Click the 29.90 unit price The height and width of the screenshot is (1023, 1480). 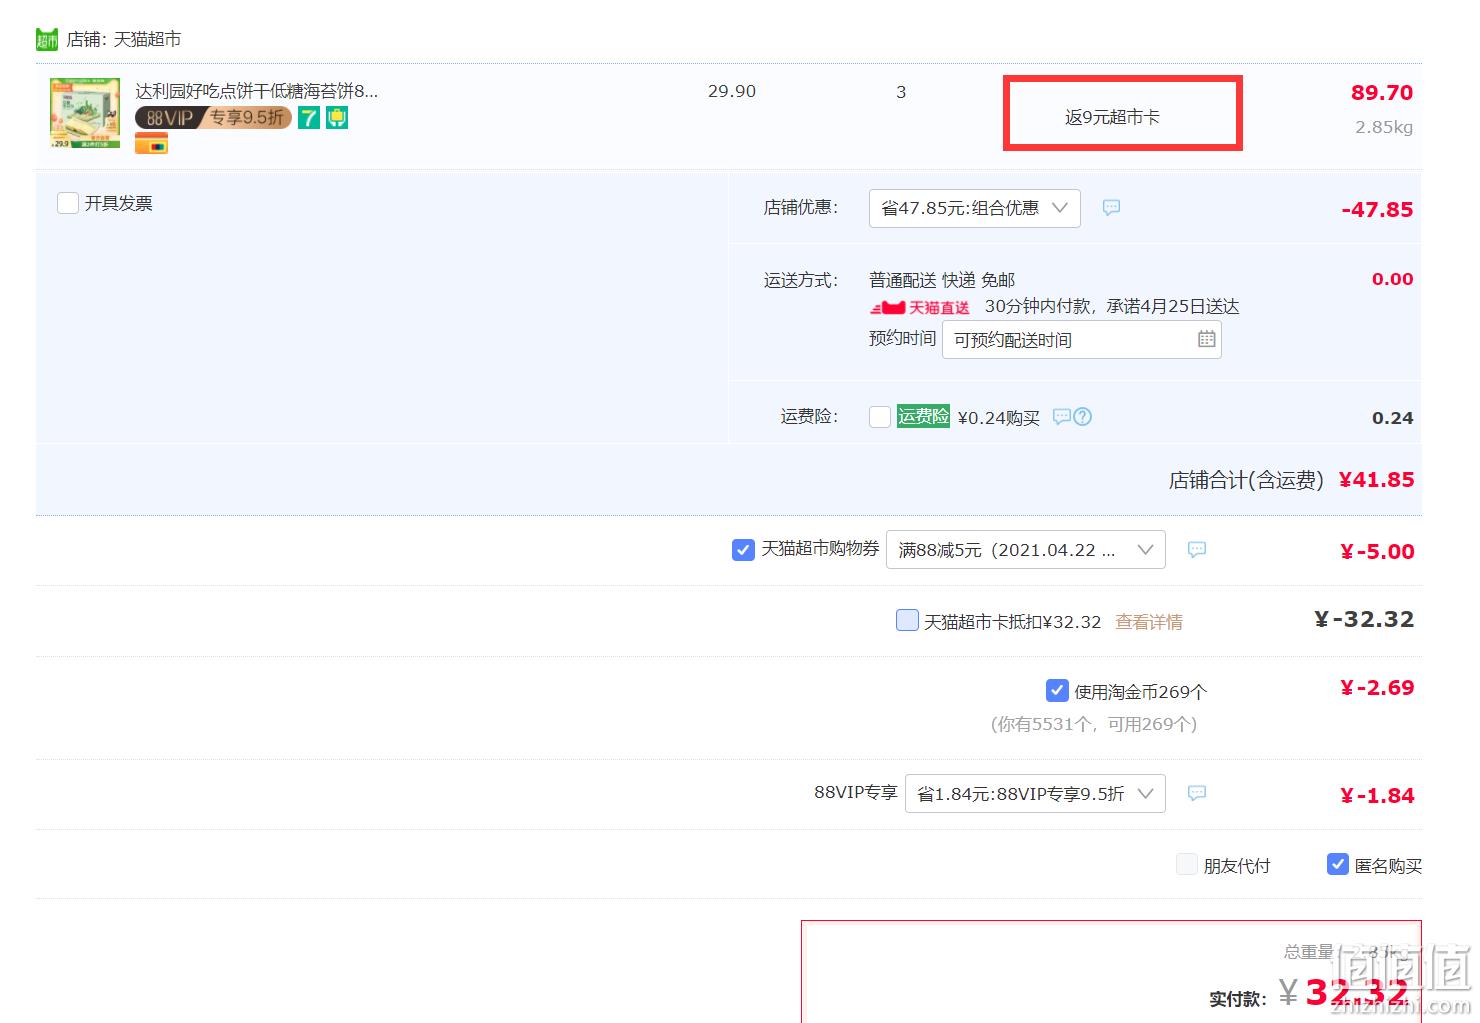pyautogui.click(x=732, y=91)
